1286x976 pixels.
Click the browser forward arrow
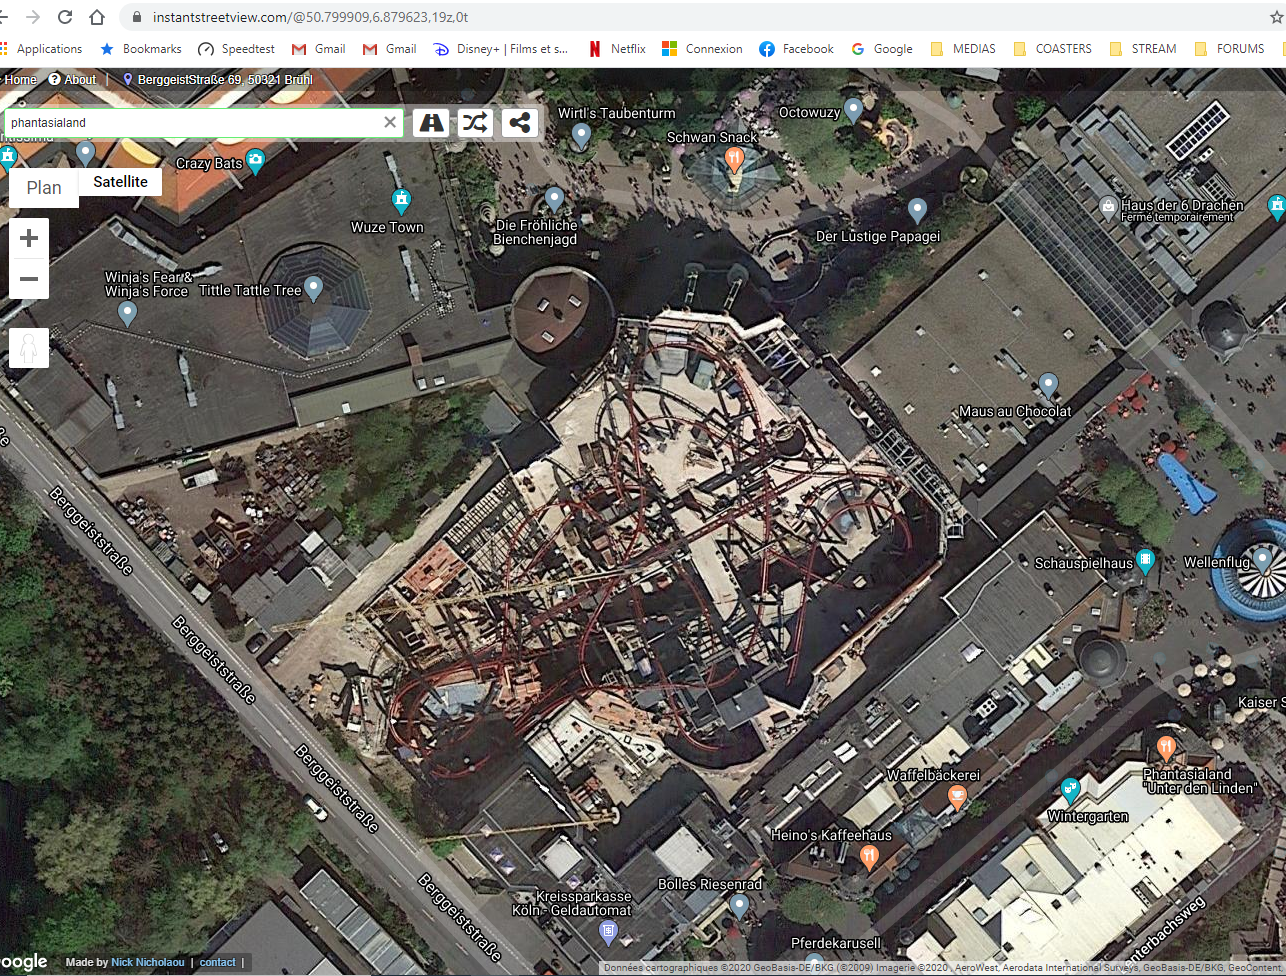click(33, 17)
